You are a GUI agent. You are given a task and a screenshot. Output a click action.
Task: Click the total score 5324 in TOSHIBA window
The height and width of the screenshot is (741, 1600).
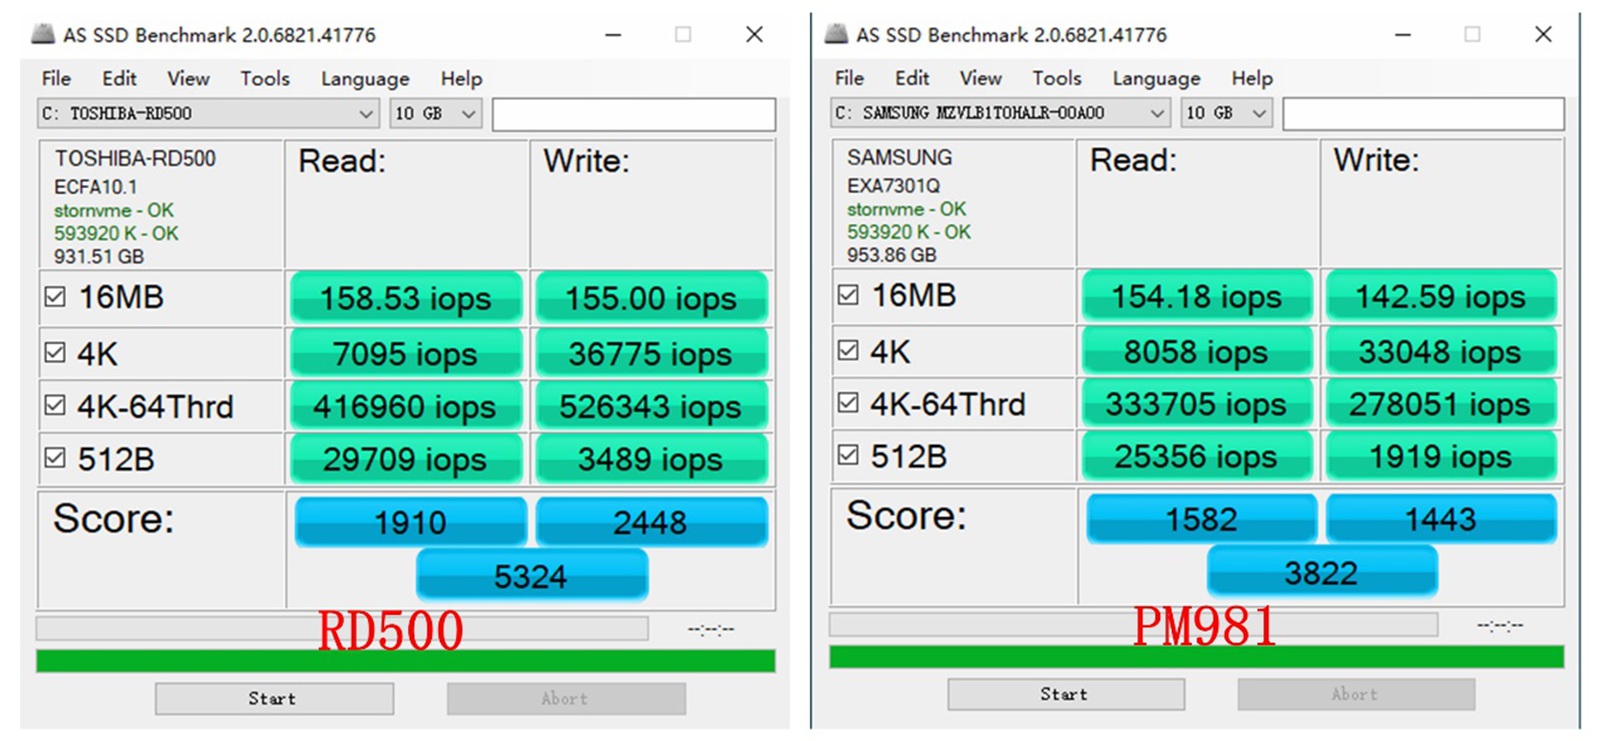pyautogui.click(x=531, y=576)
